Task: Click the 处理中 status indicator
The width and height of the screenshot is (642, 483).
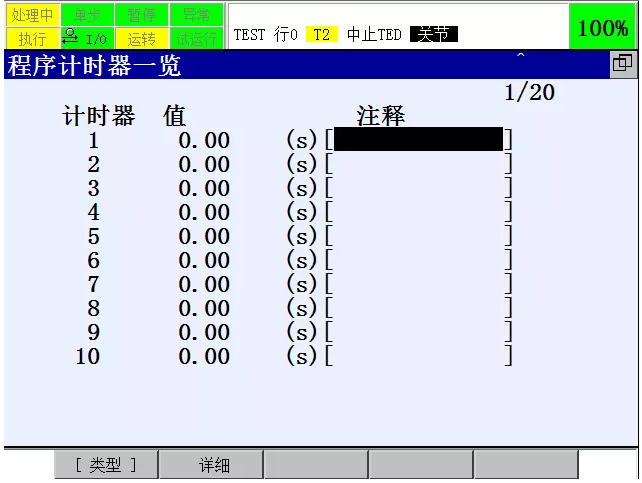Action: [33, 15]
